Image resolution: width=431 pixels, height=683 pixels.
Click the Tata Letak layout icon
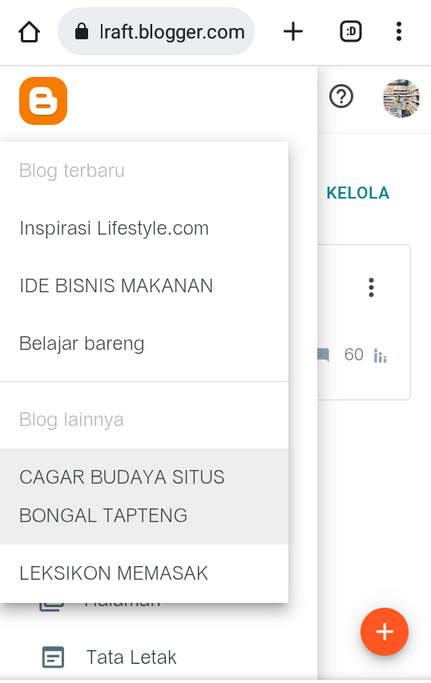pyautogui.click(x=53, y=657)
